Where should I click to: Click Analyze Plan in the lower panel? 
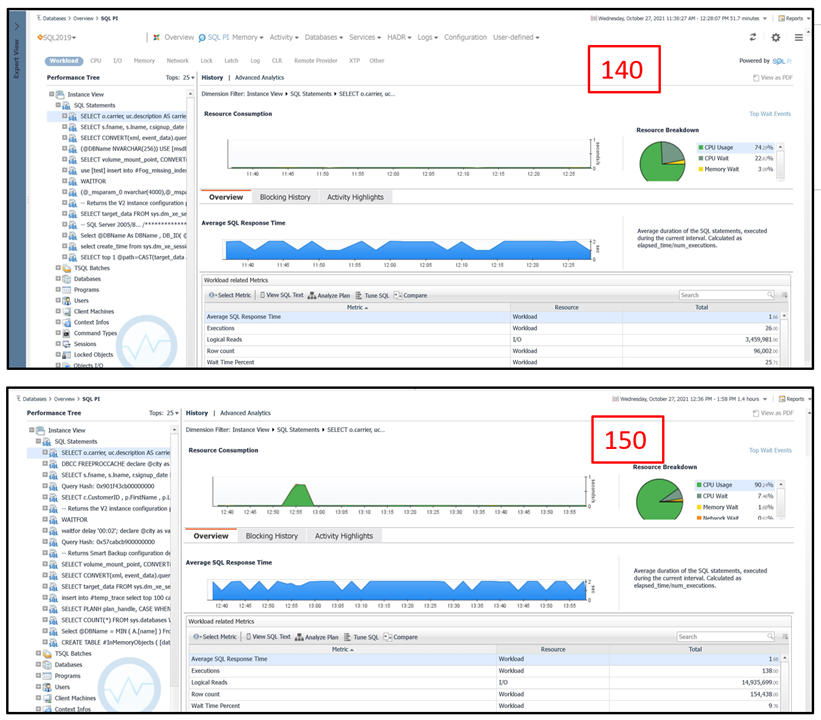tap(316, 637)
